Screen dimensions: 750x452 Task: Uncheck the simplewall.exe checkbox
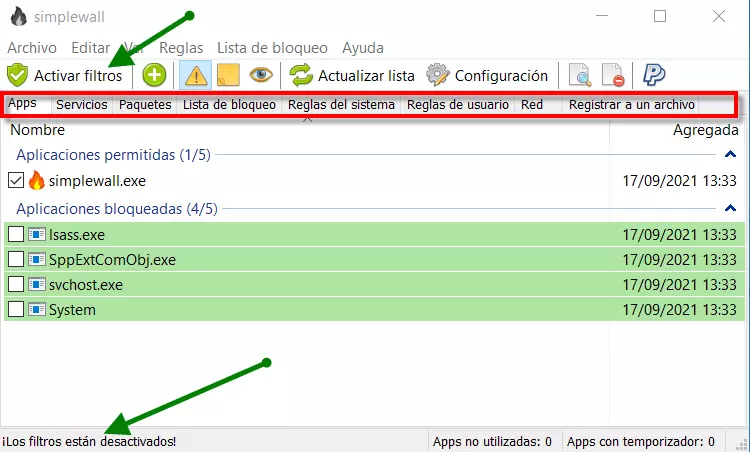(15, 181)
